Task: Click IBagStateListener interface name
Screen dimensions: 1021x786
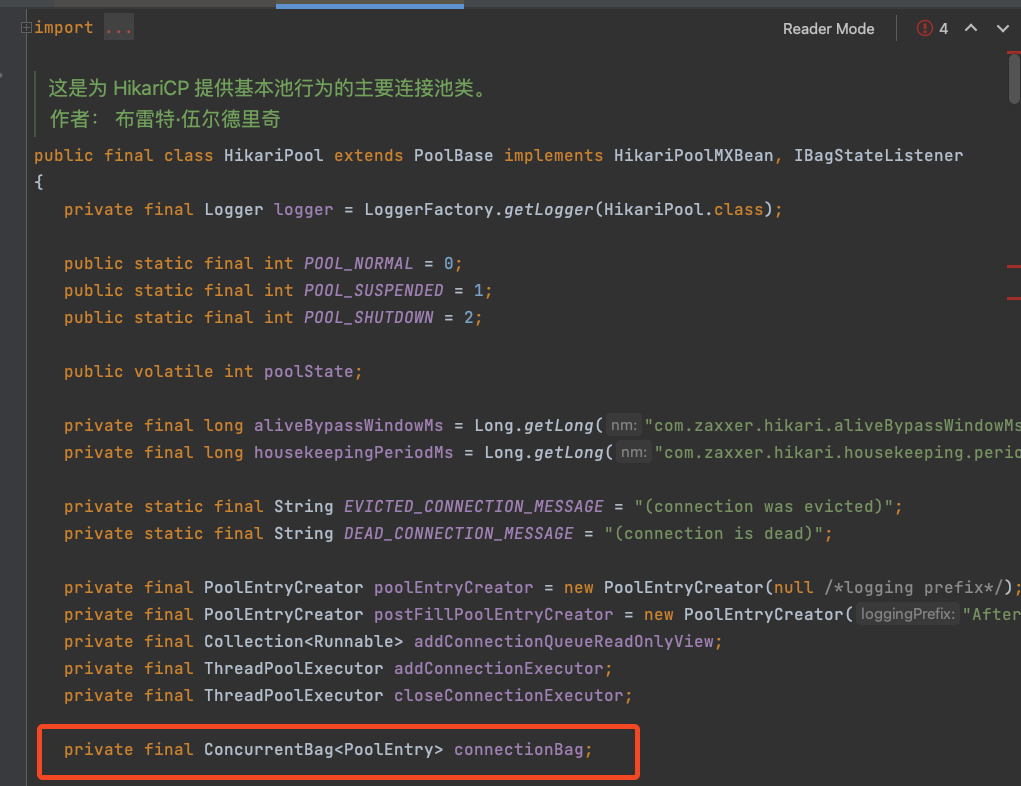Action: coord(878,156)
